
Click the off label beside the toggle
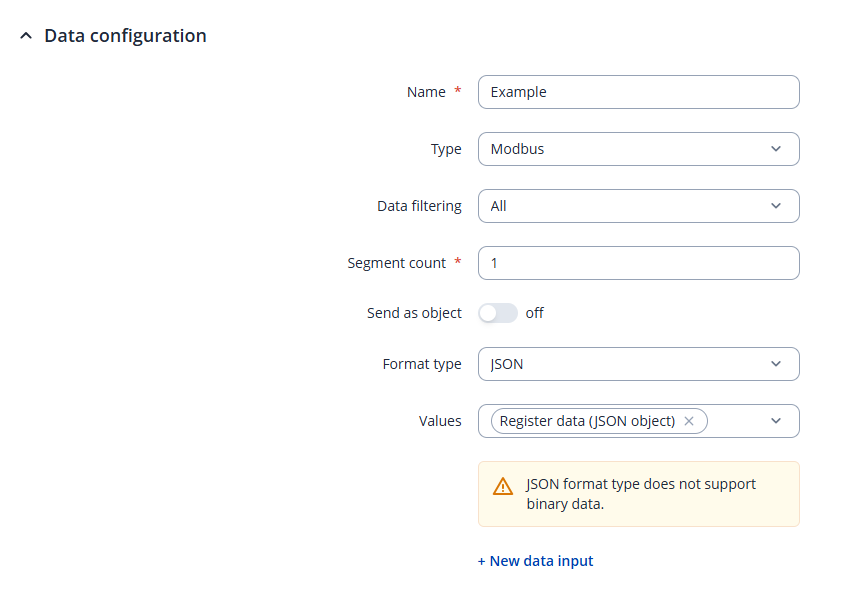[x=535, y=313]
